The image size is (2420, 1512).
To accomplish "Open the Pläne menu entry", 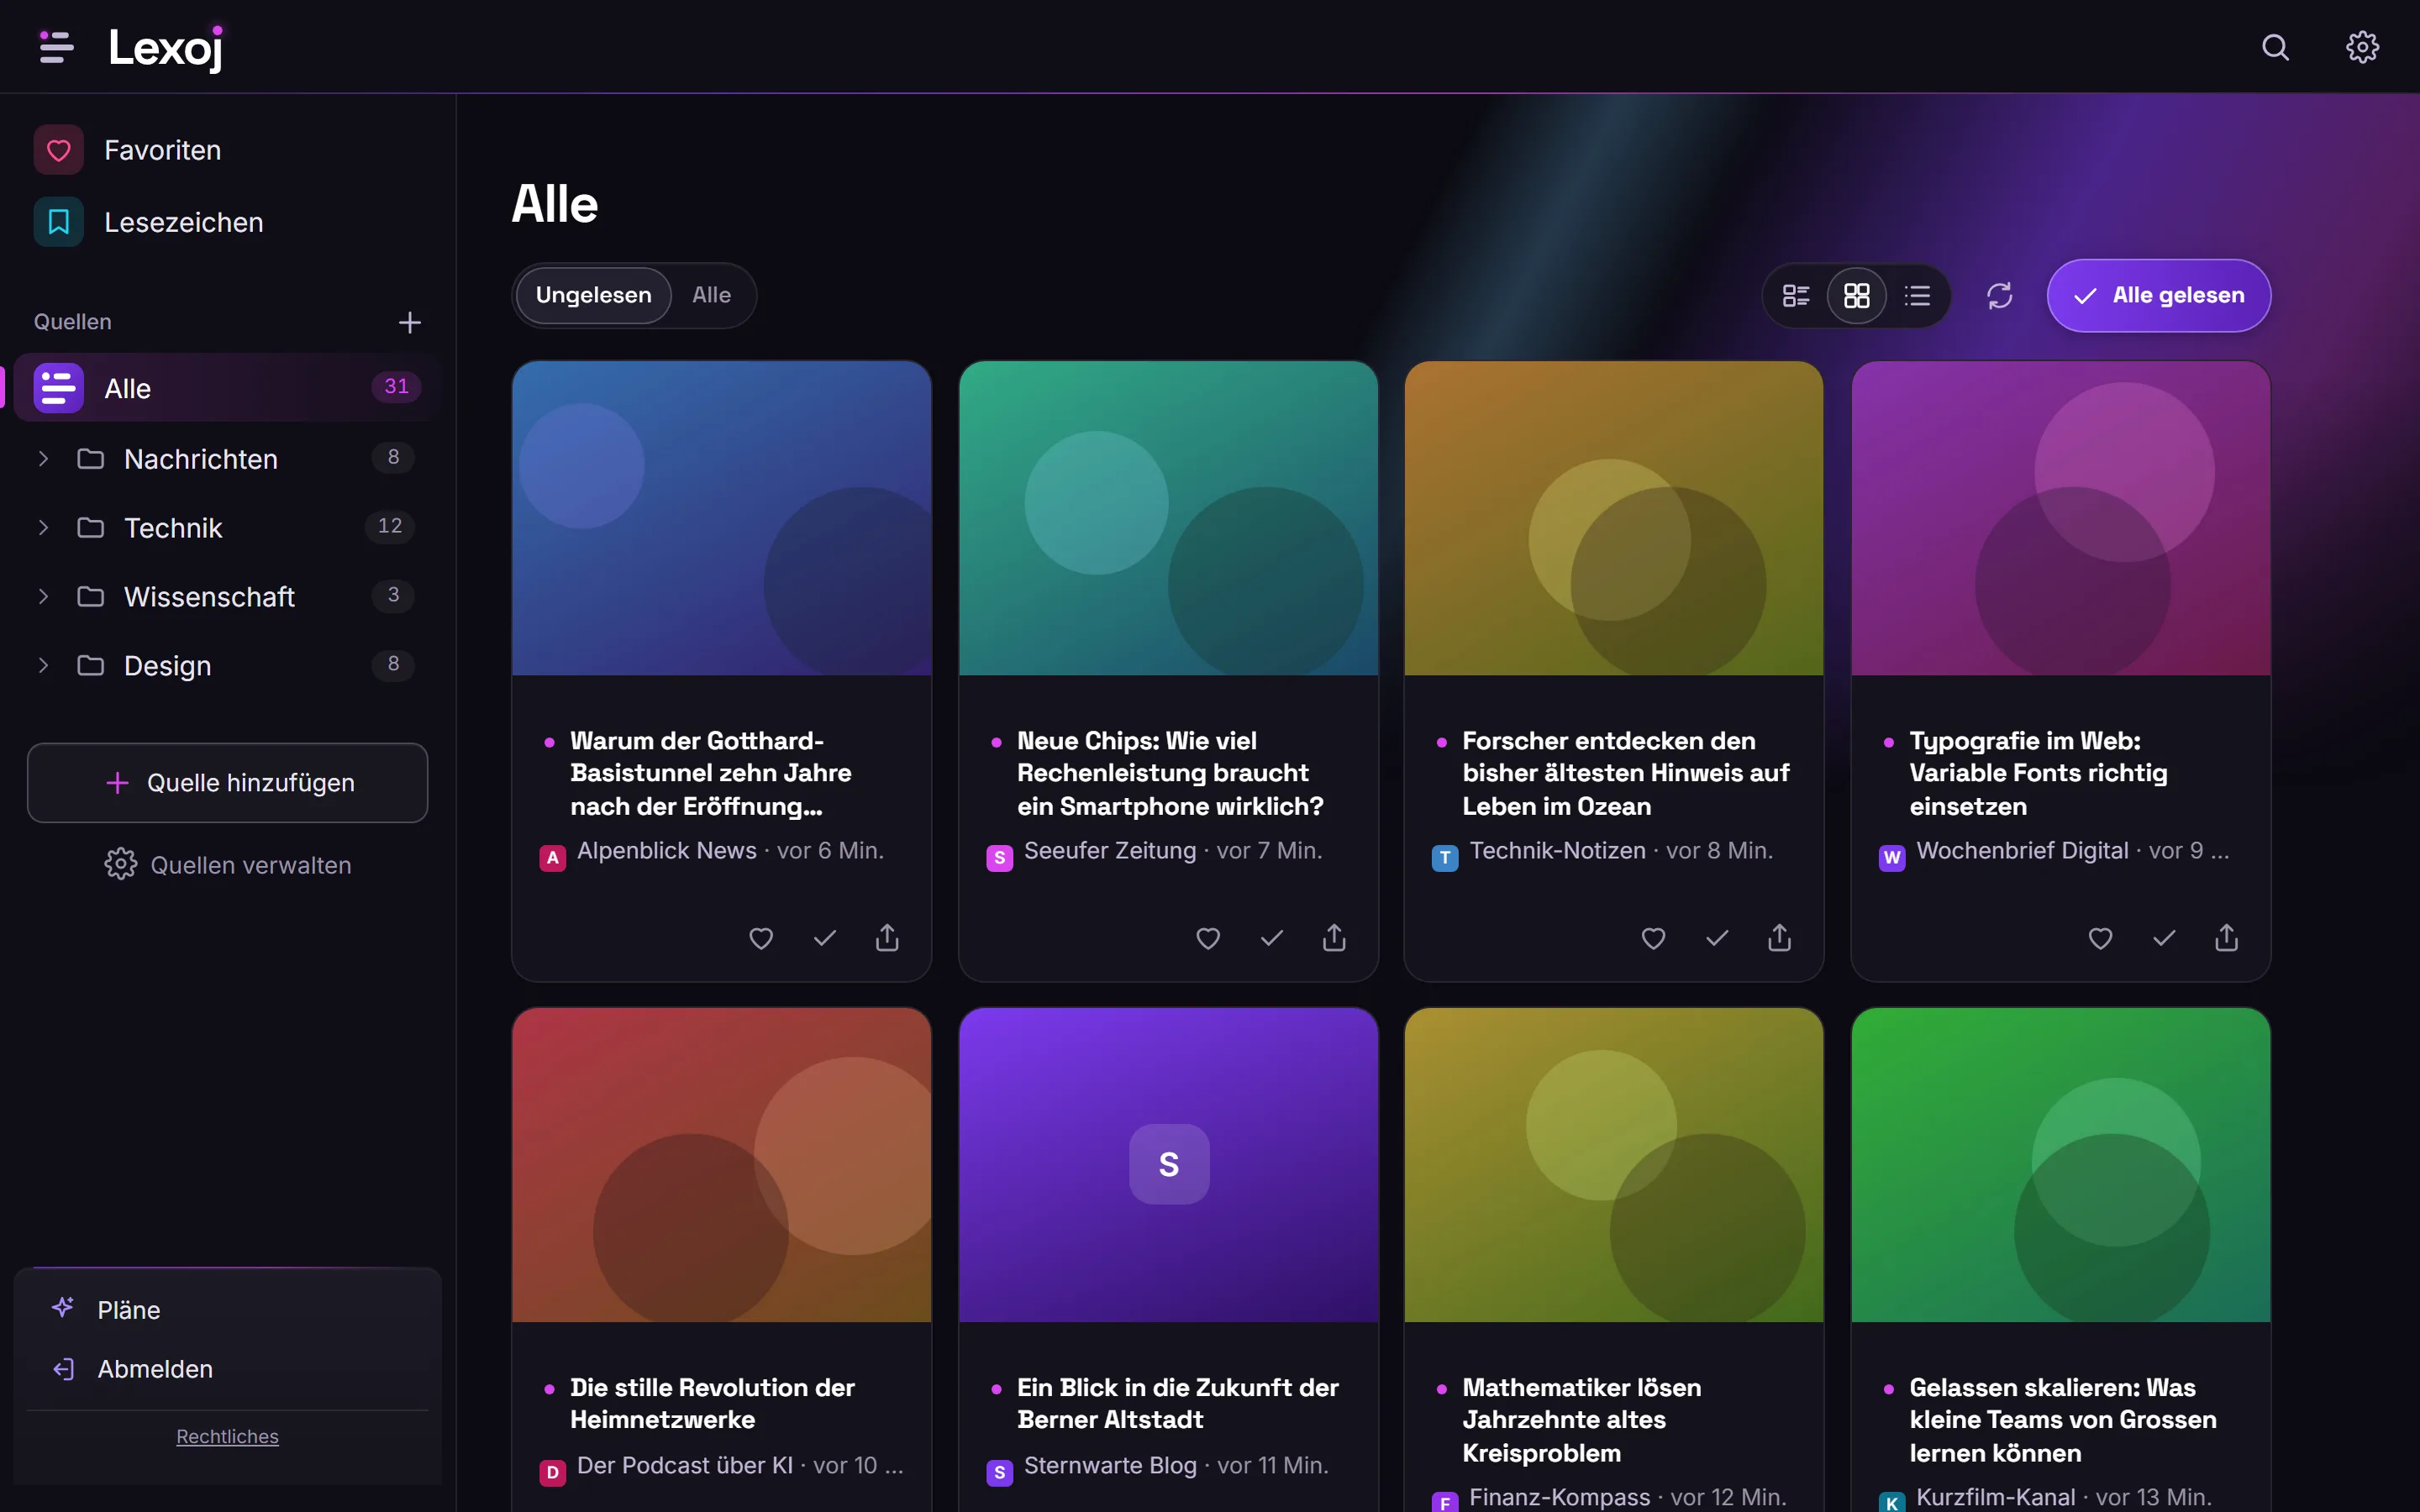I will [227, 1309].
